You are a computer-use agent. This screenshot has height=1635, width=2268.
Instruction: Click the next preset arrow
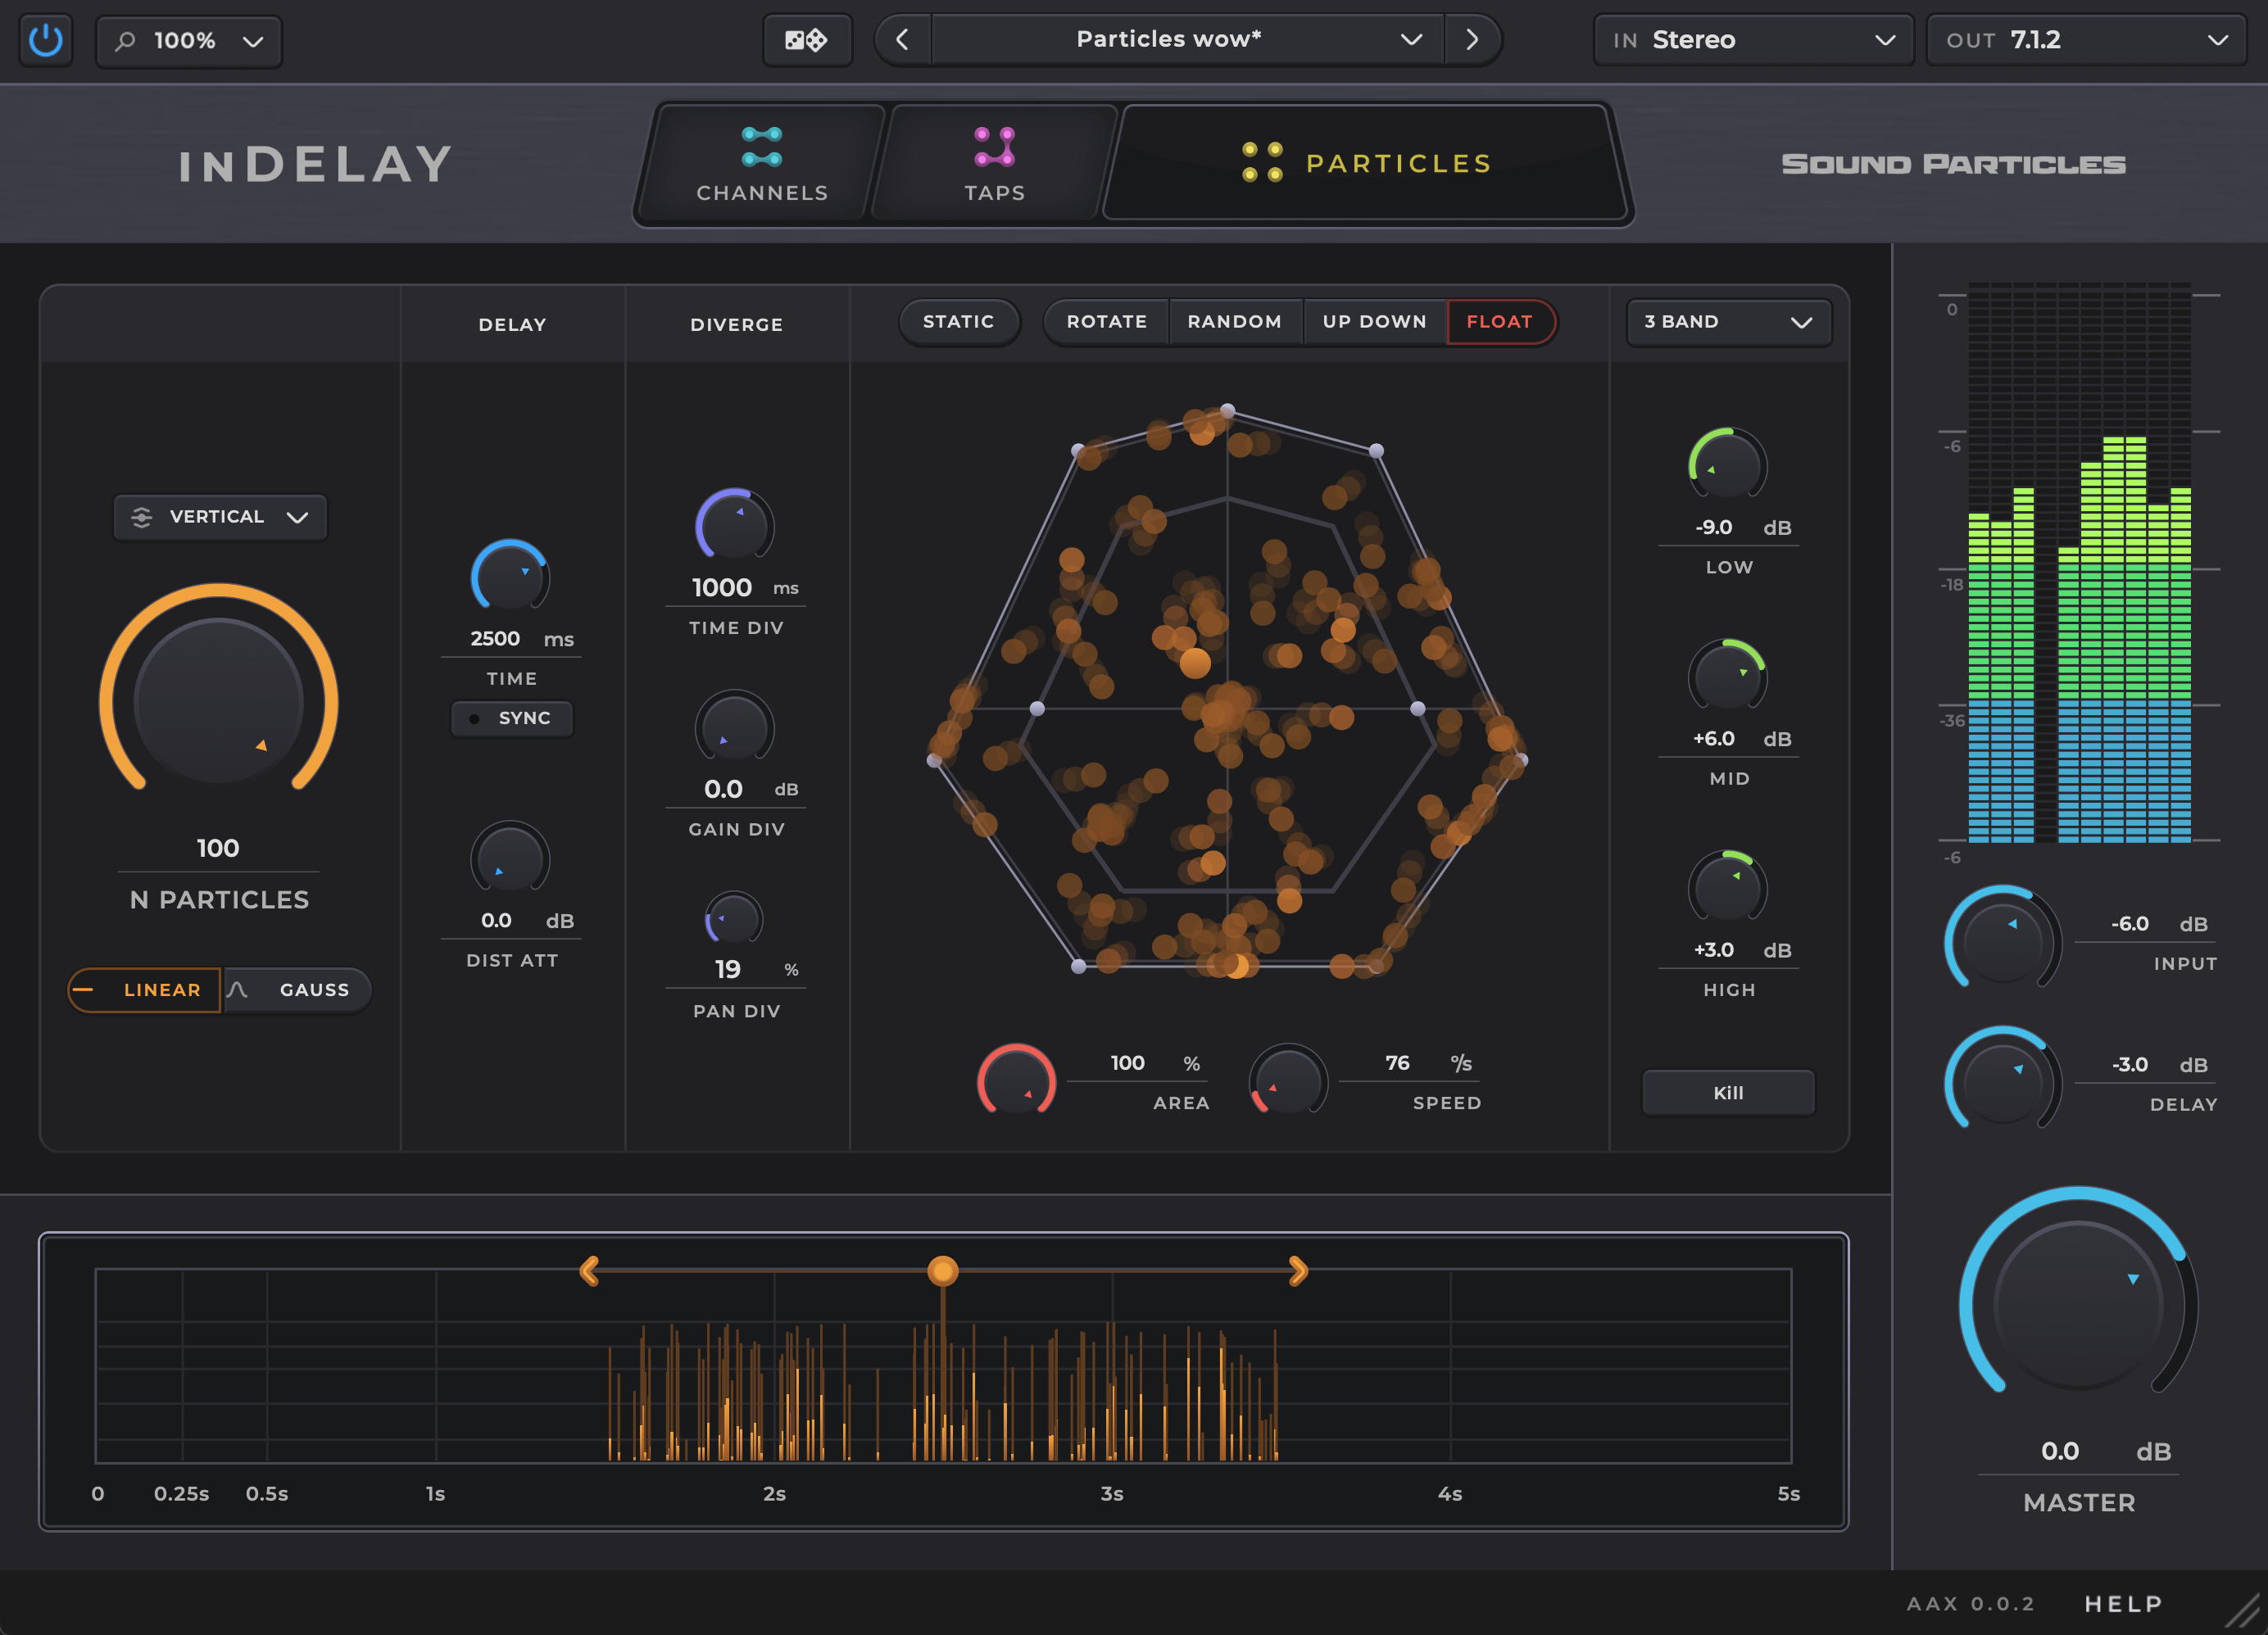[x=1472, y=39]
